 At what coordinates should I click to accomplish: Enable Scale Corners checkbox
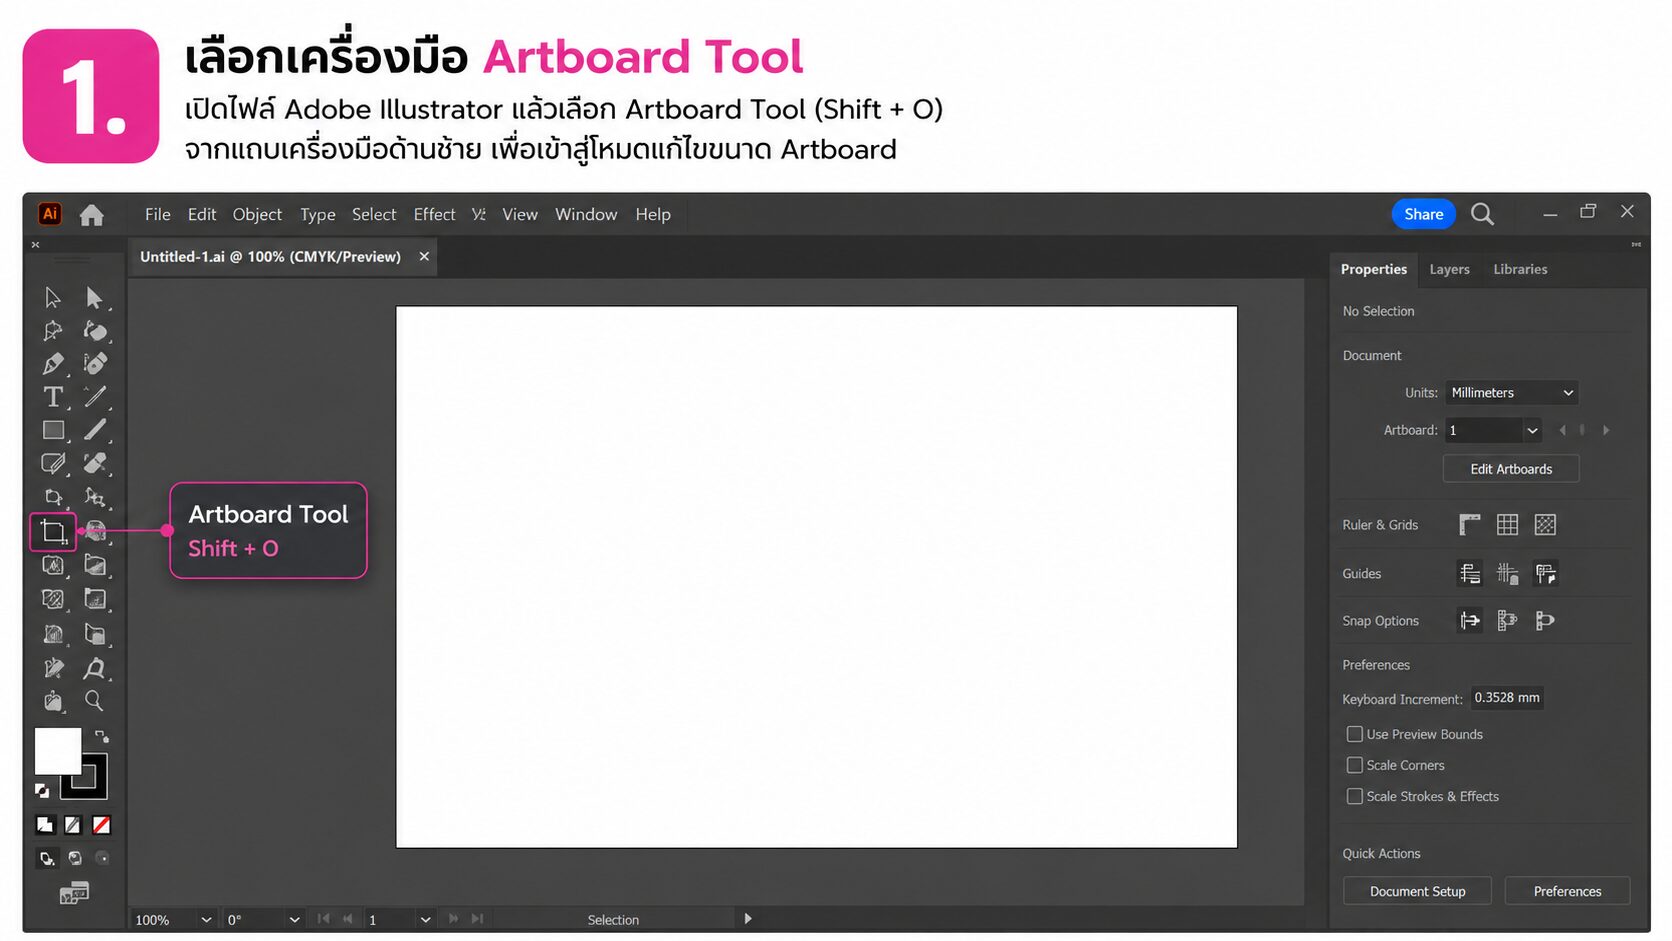[x=1355, y=765]
